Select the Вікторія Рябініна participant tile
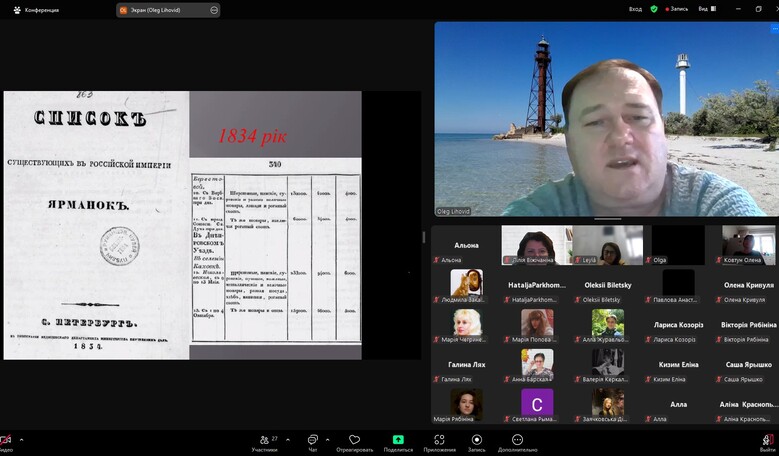Image resolution: width=779 pixels, height=456 pixels. point(748,325)
